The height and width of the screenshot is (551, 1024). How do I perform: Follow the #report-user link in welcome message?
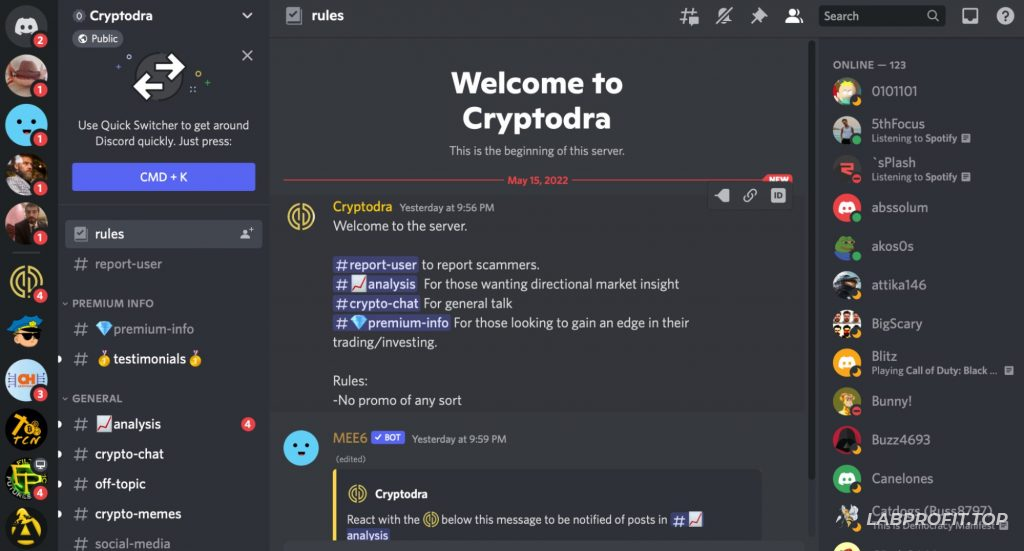coord(376,264)
